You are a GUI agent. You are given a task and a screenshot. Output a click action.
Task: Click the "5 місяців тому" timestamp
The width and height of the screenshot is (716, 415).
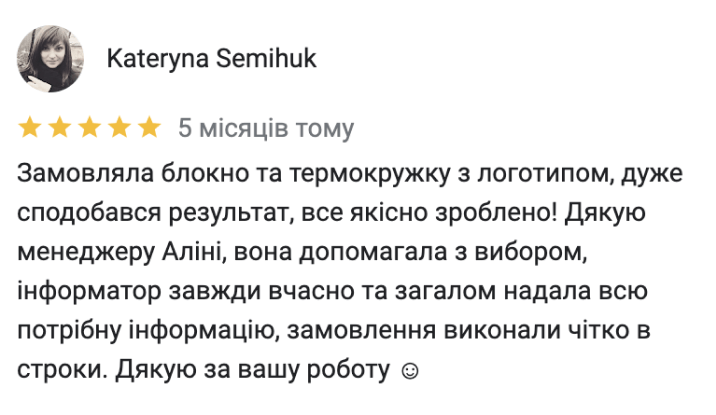coord(265,129)
